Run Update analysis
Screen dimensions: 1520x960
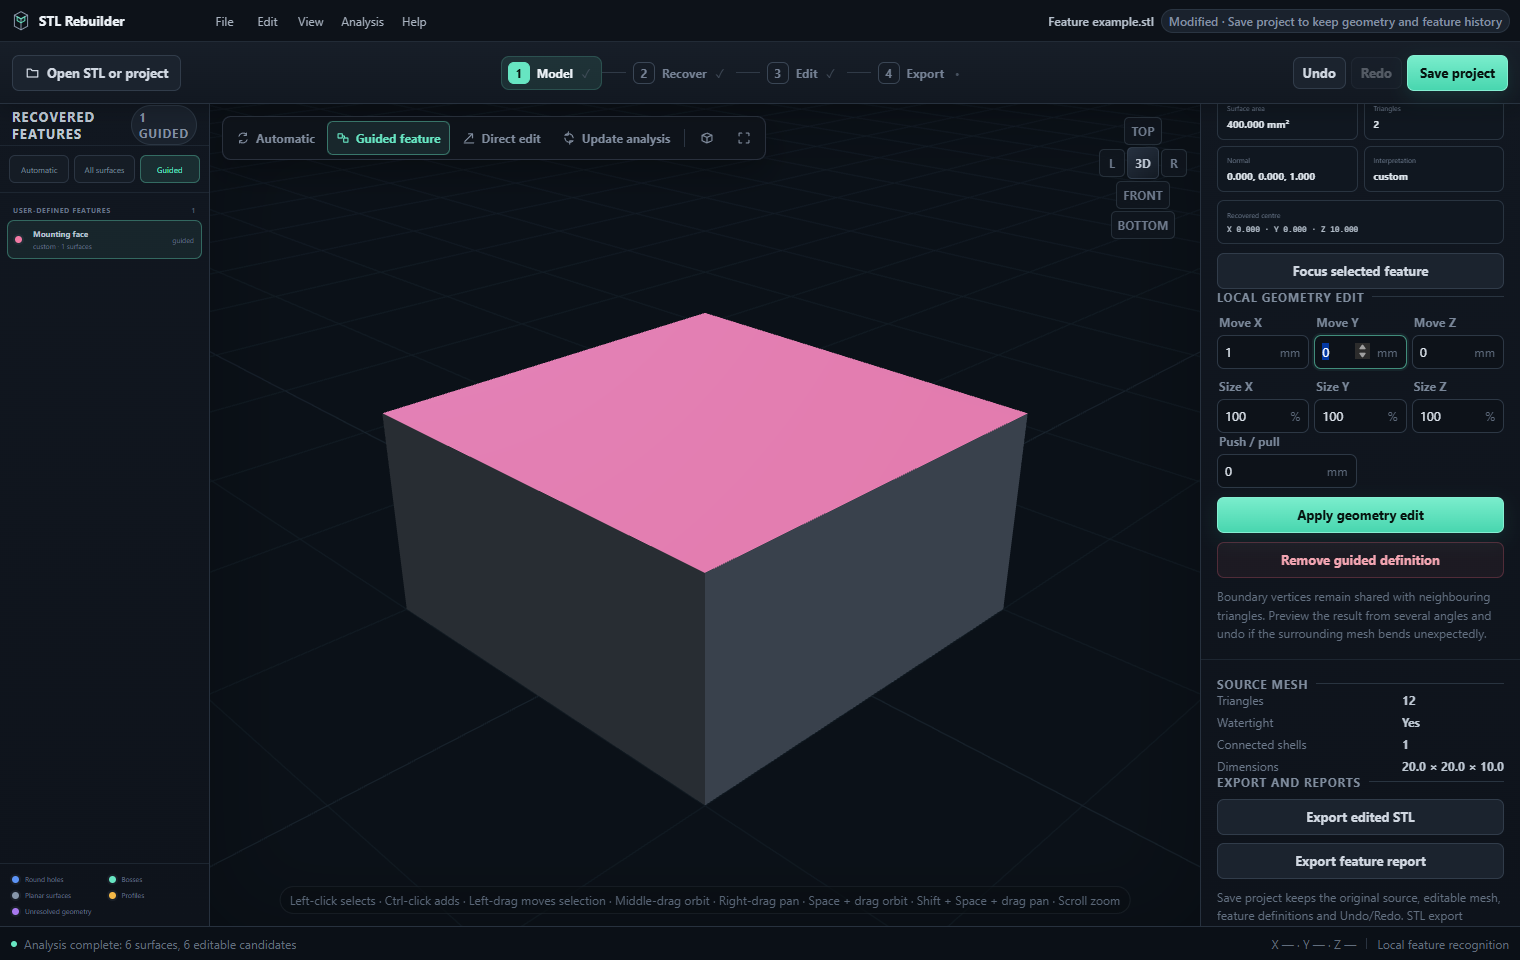point(616,138)
